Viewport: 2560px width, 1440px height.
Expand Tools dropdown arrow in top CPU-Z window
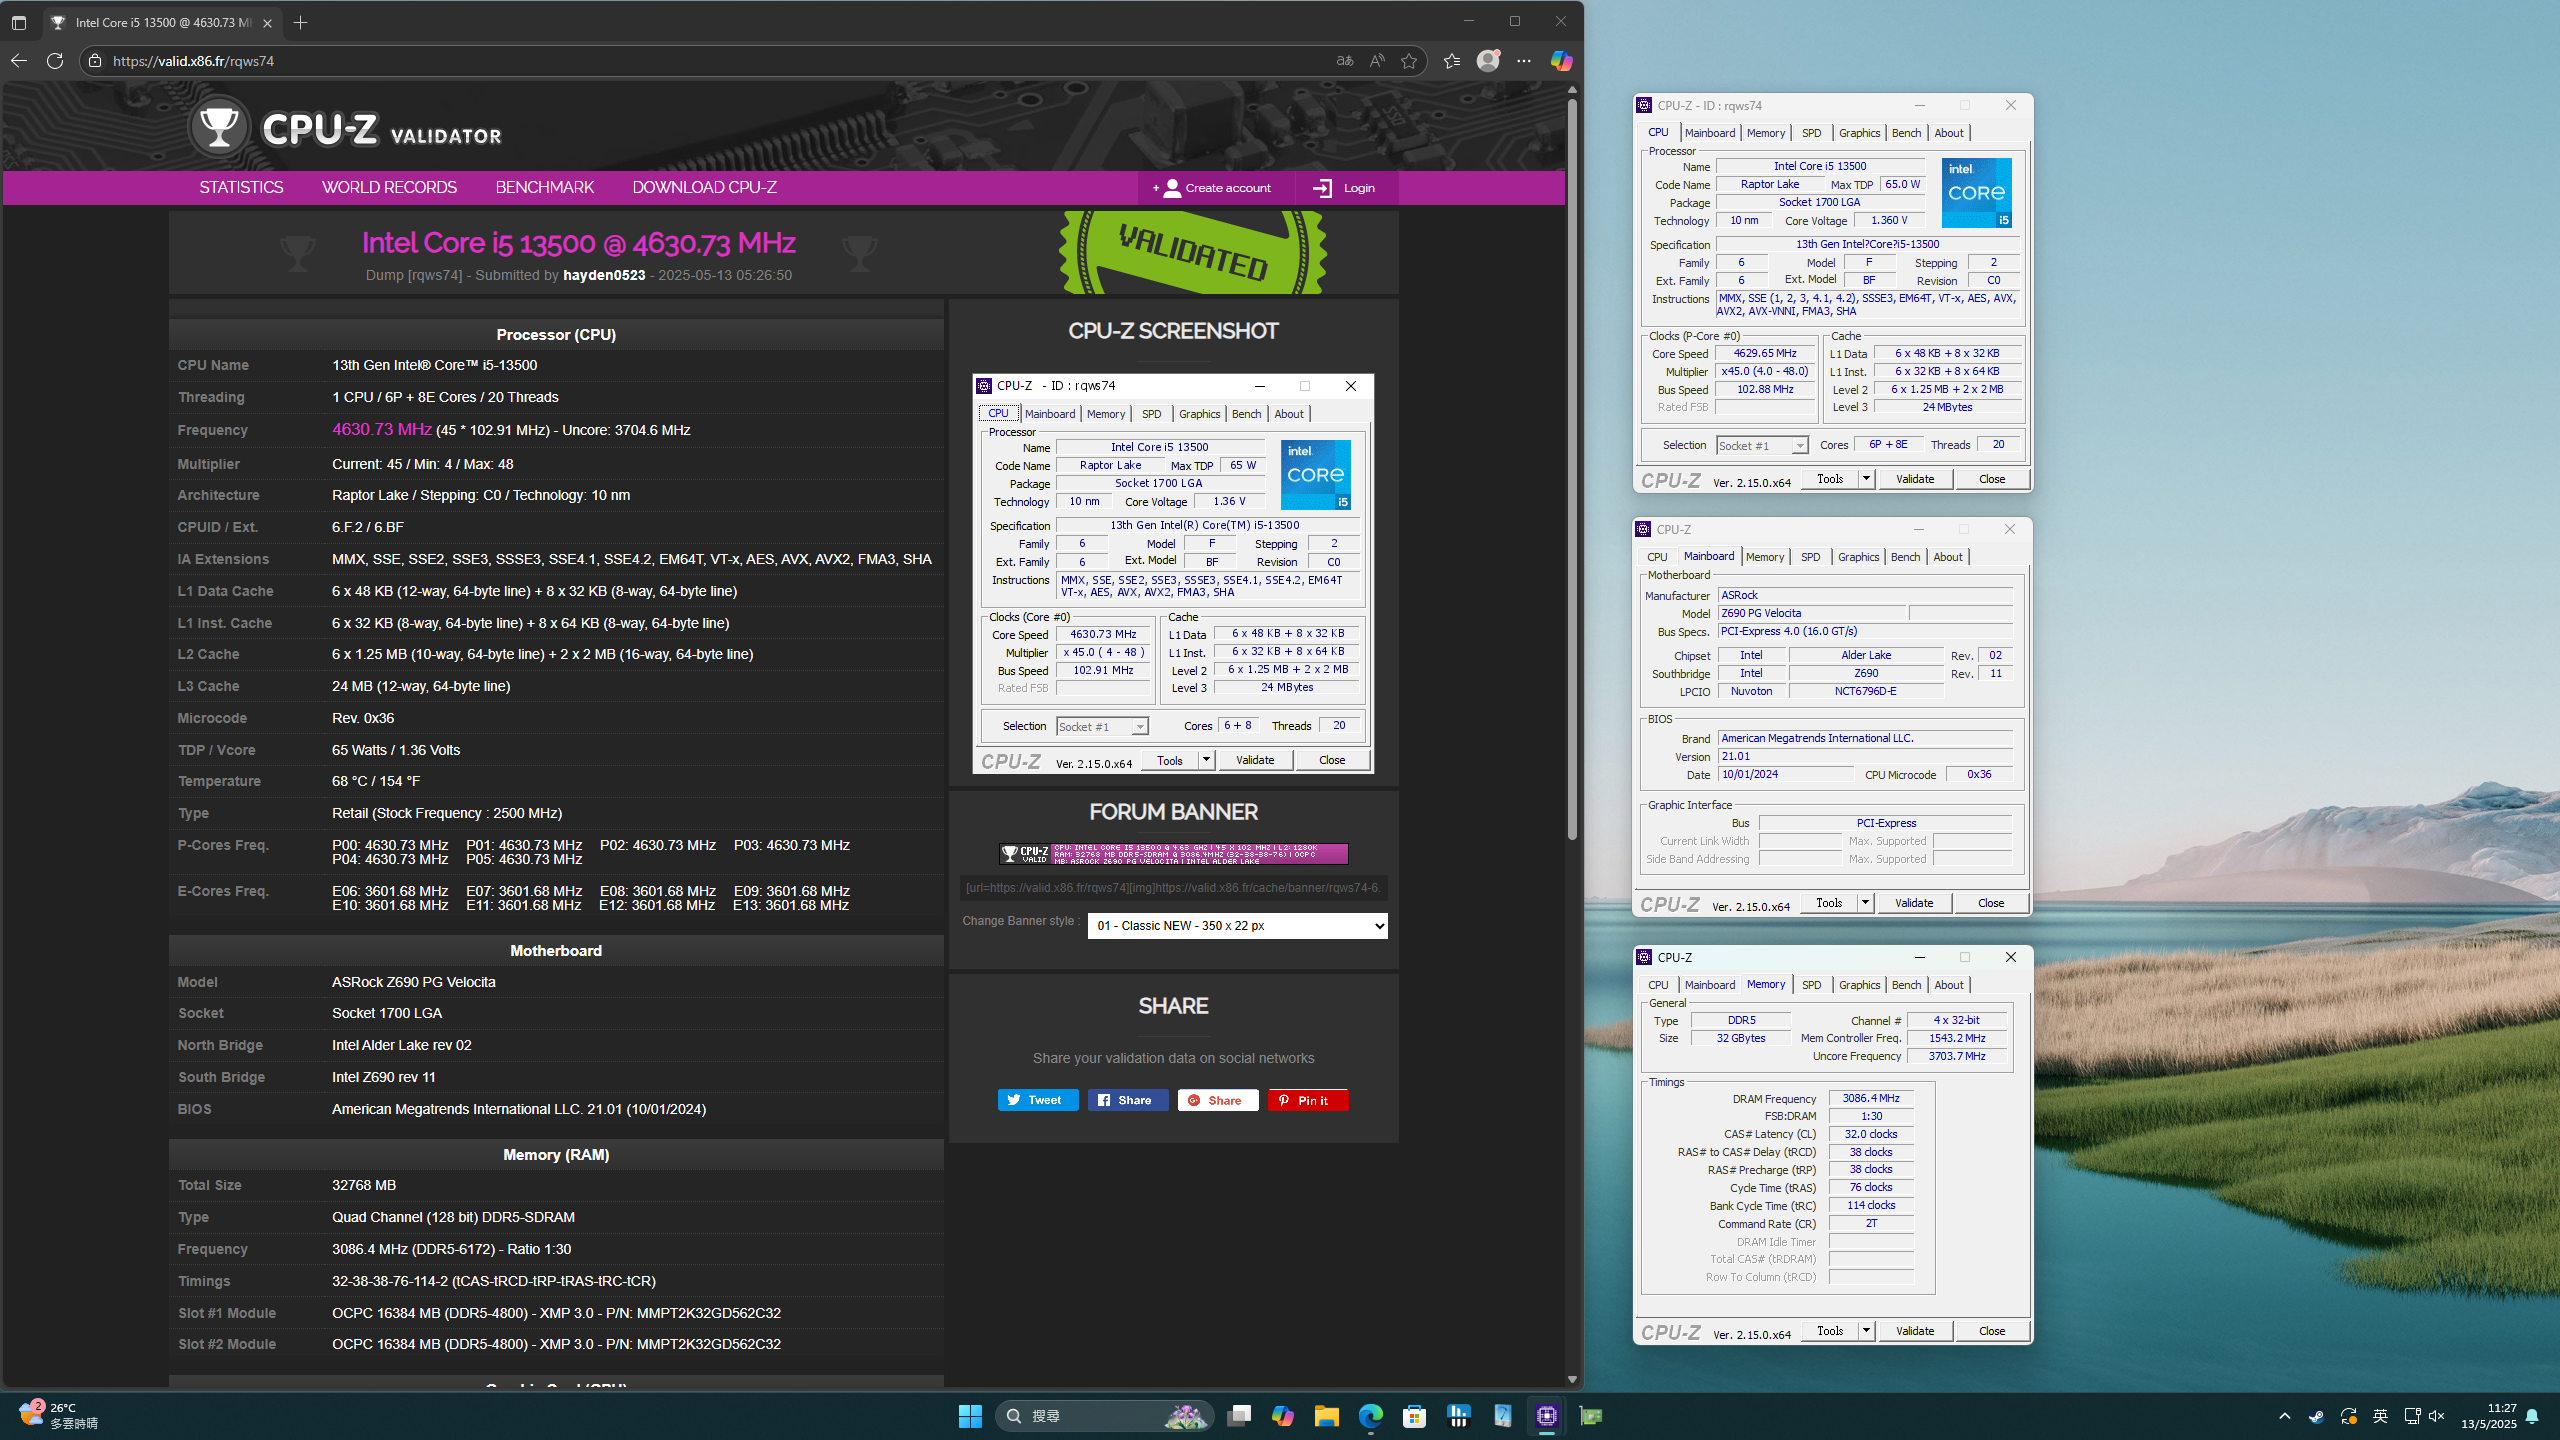pyautogui.click(x=1866, y=479)
